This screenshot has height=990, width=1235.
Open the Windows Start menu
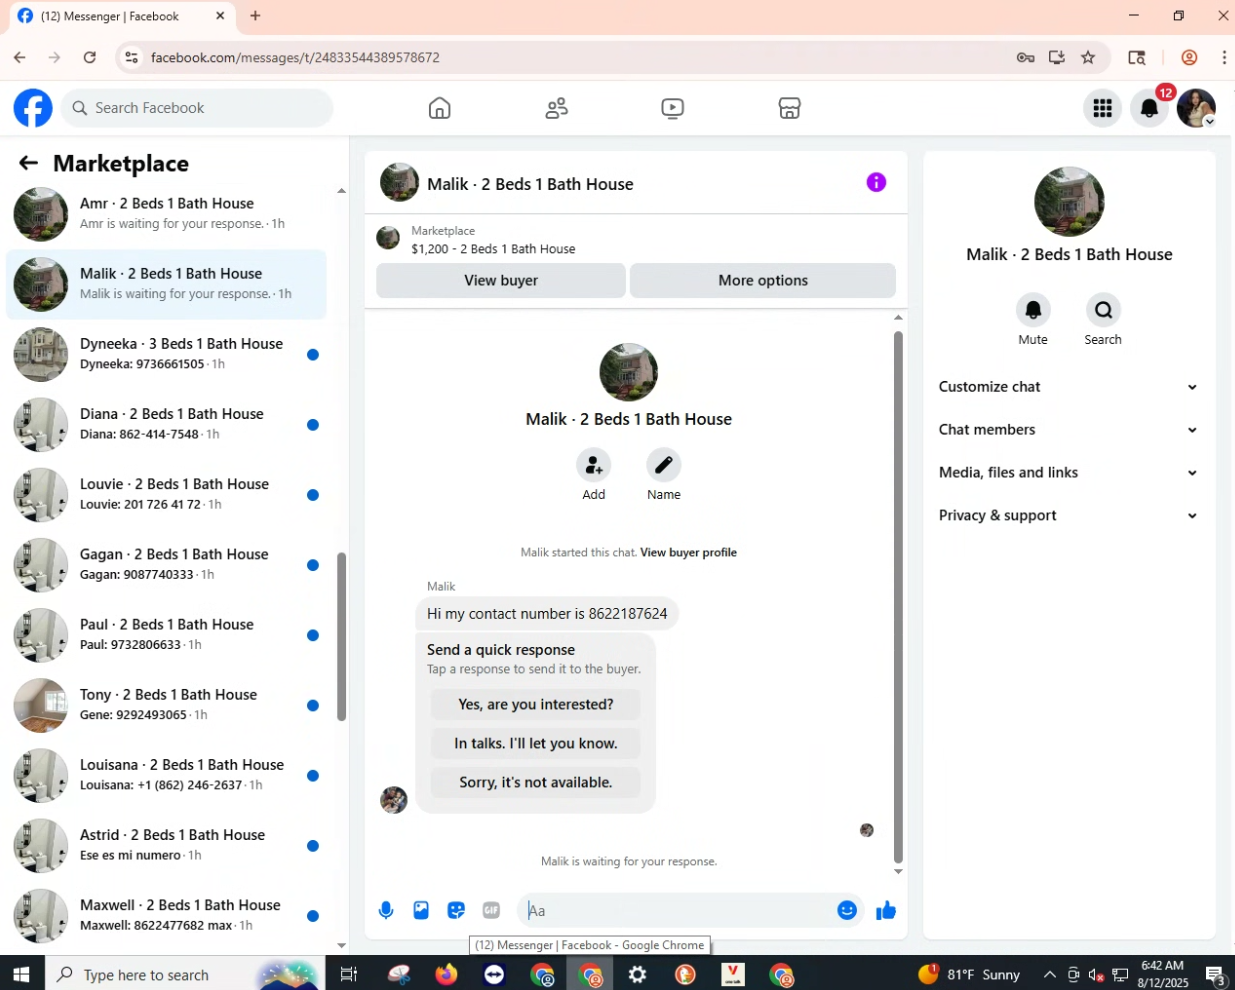tap(22, 974)
